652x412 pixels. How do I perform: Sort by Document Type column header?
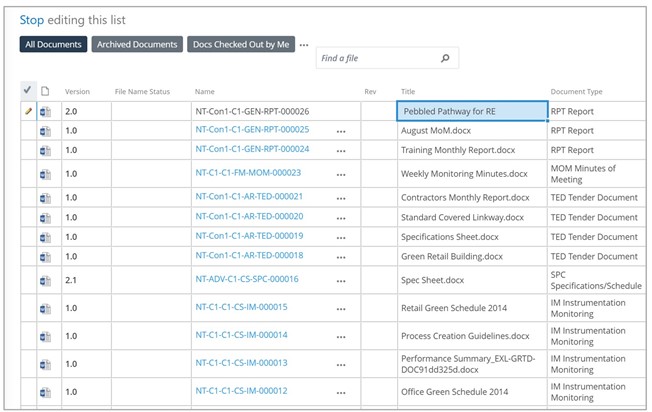[x=576, y=91]
